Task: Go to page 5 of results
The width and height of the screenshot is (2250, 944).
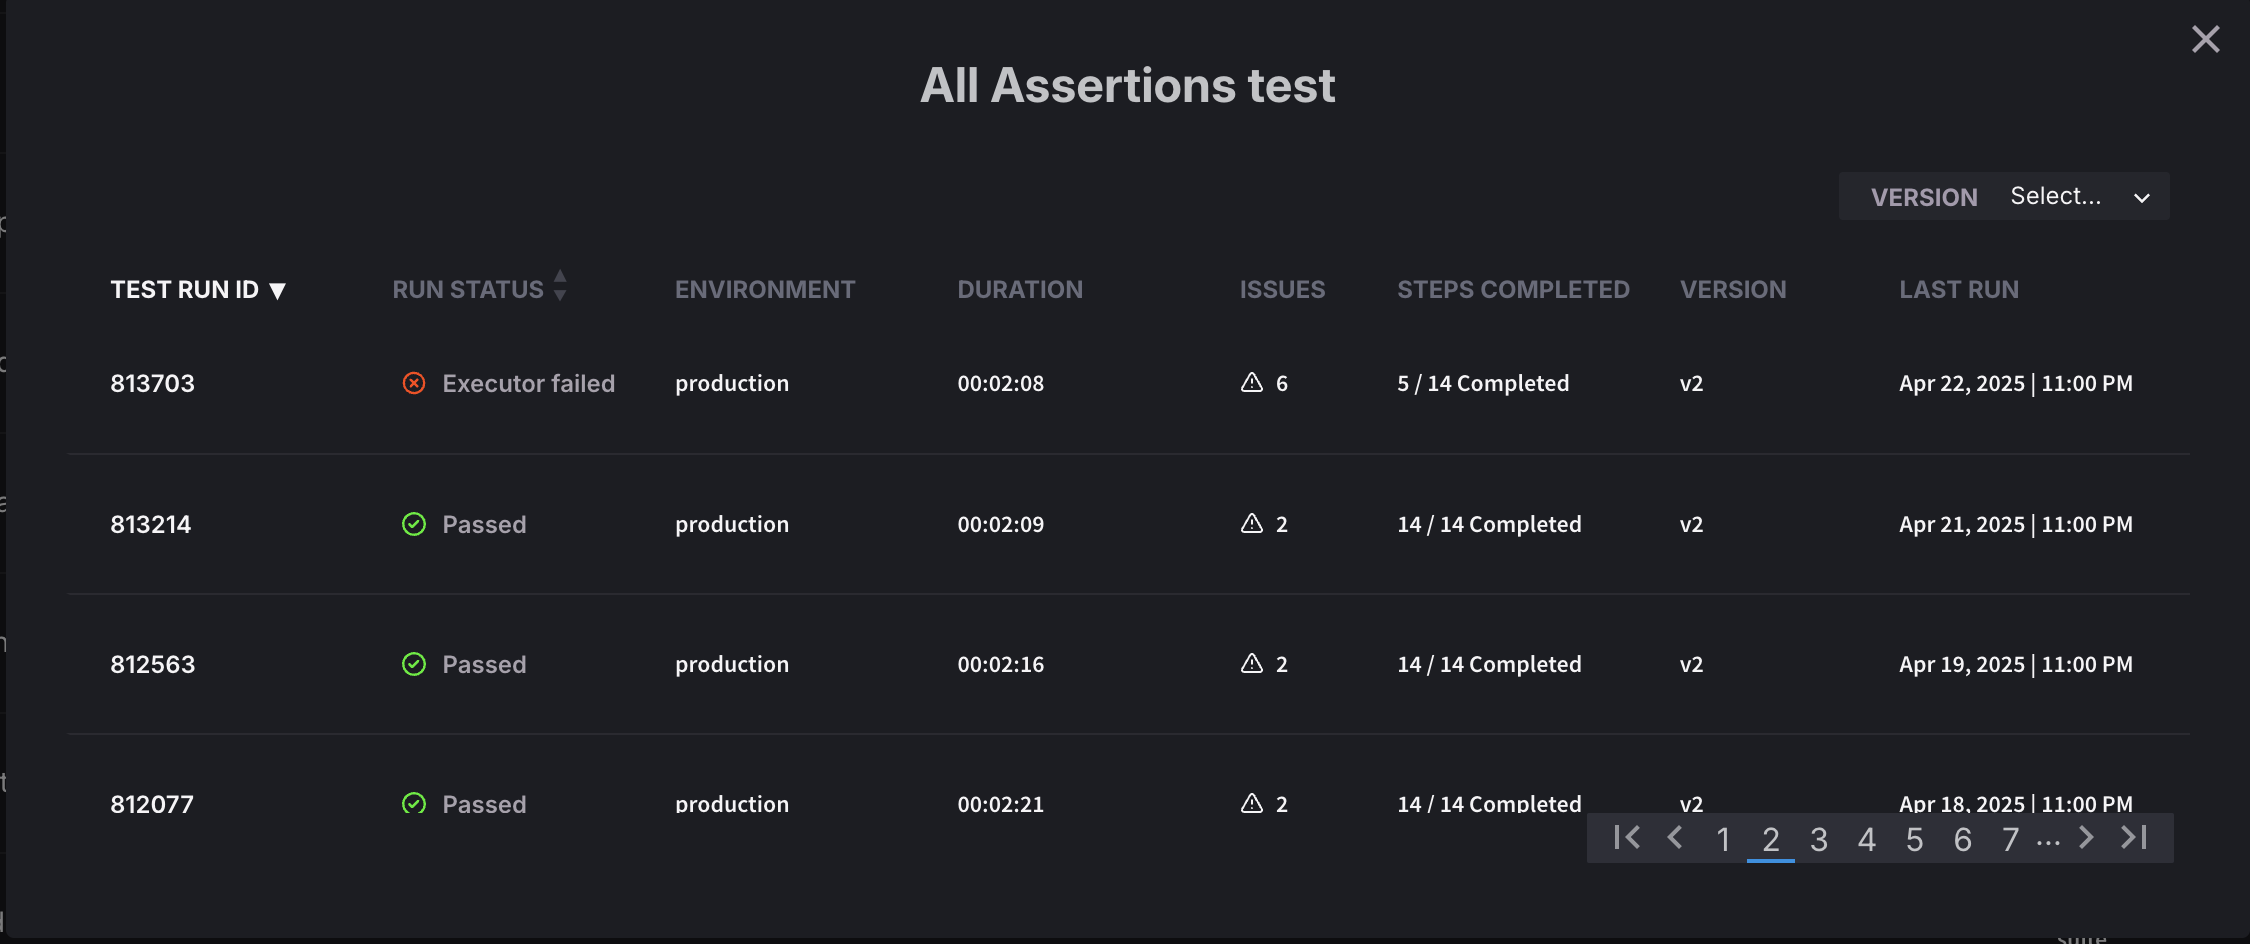Action: point(1915,840)
